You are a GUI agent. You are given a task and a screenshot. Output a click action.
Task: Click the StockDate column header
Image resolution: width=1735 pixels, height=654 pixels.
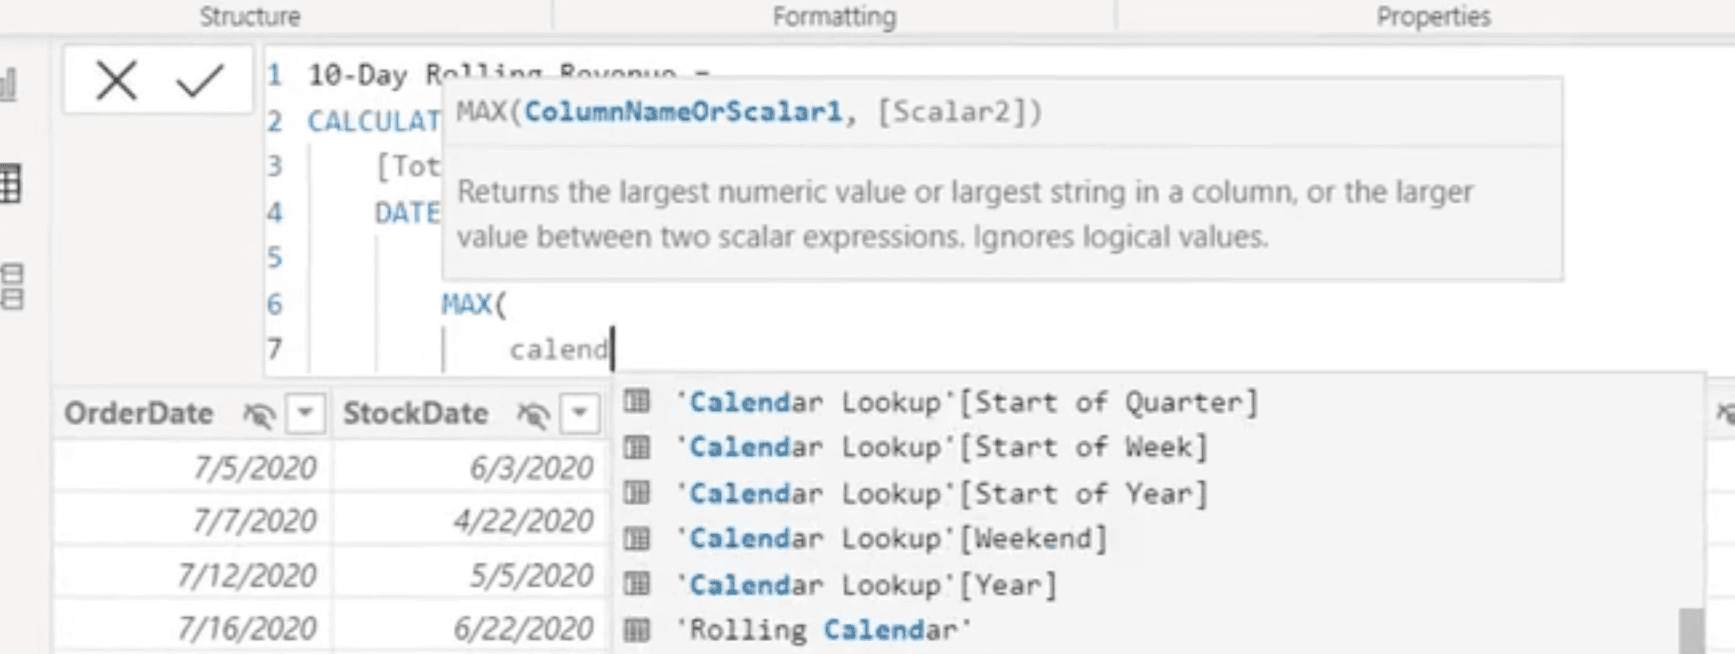415,413
